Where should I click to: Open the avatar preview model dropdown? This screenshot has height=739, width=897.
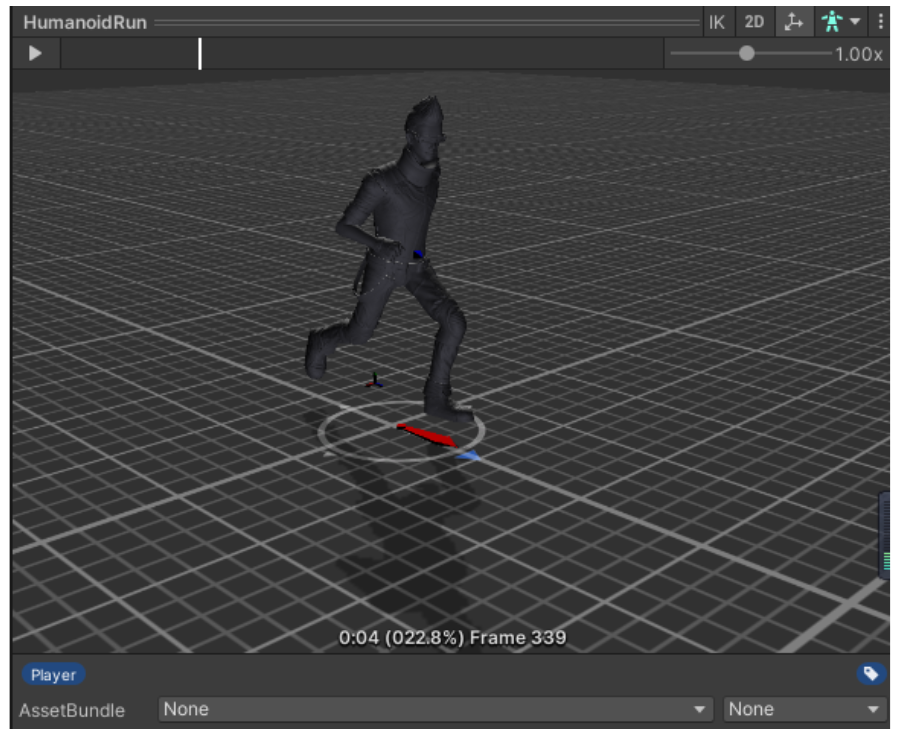click(x=841, y=22)
